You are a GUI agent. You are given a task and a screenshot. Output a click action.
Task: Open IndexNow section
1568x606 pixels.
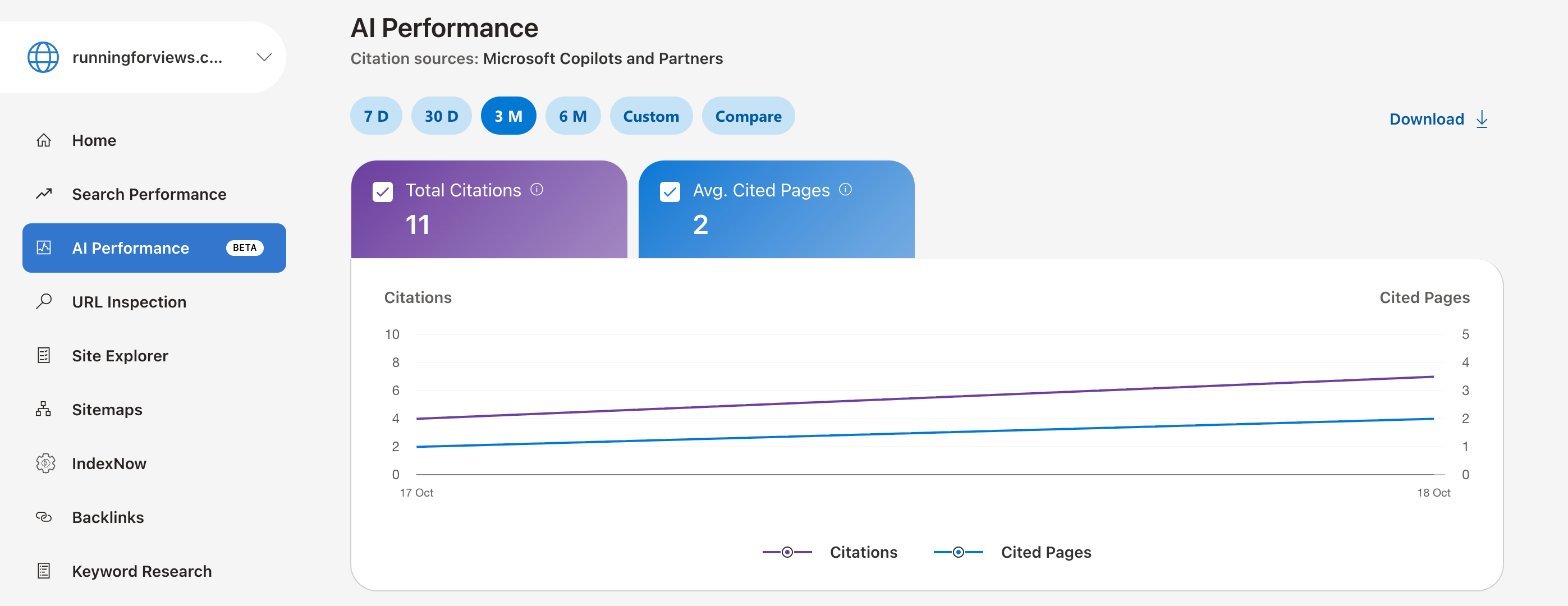click(x=109, y=464)
